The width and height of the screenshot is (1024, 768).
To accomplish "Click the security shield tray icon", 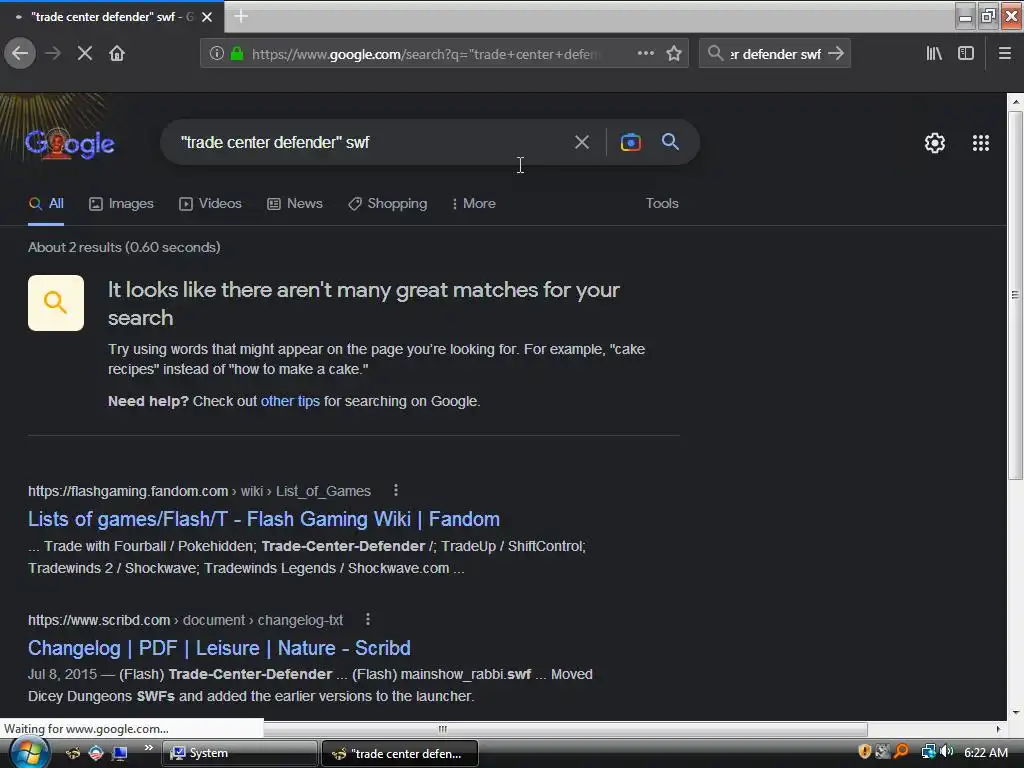I will (x=865, y=752).
